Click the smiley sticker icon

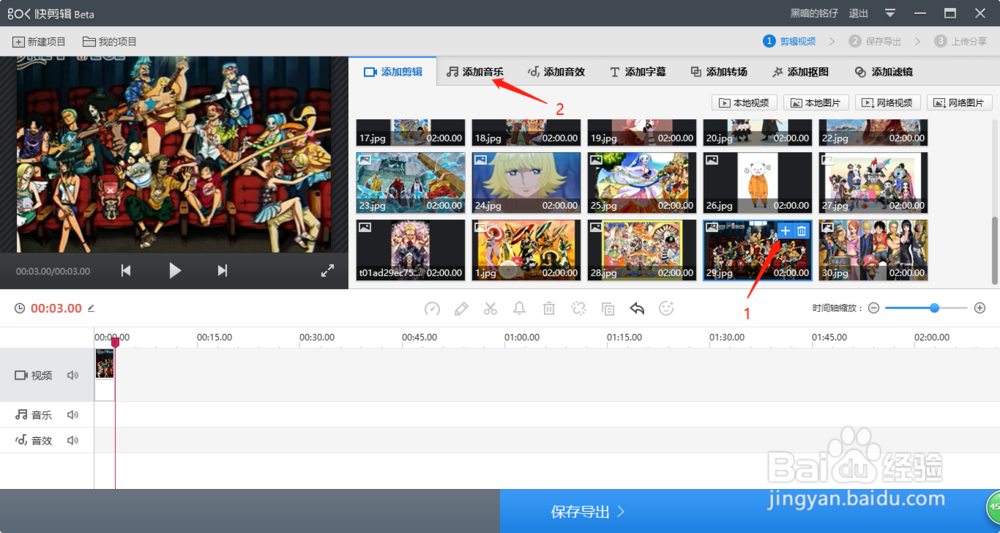[666, 309]
